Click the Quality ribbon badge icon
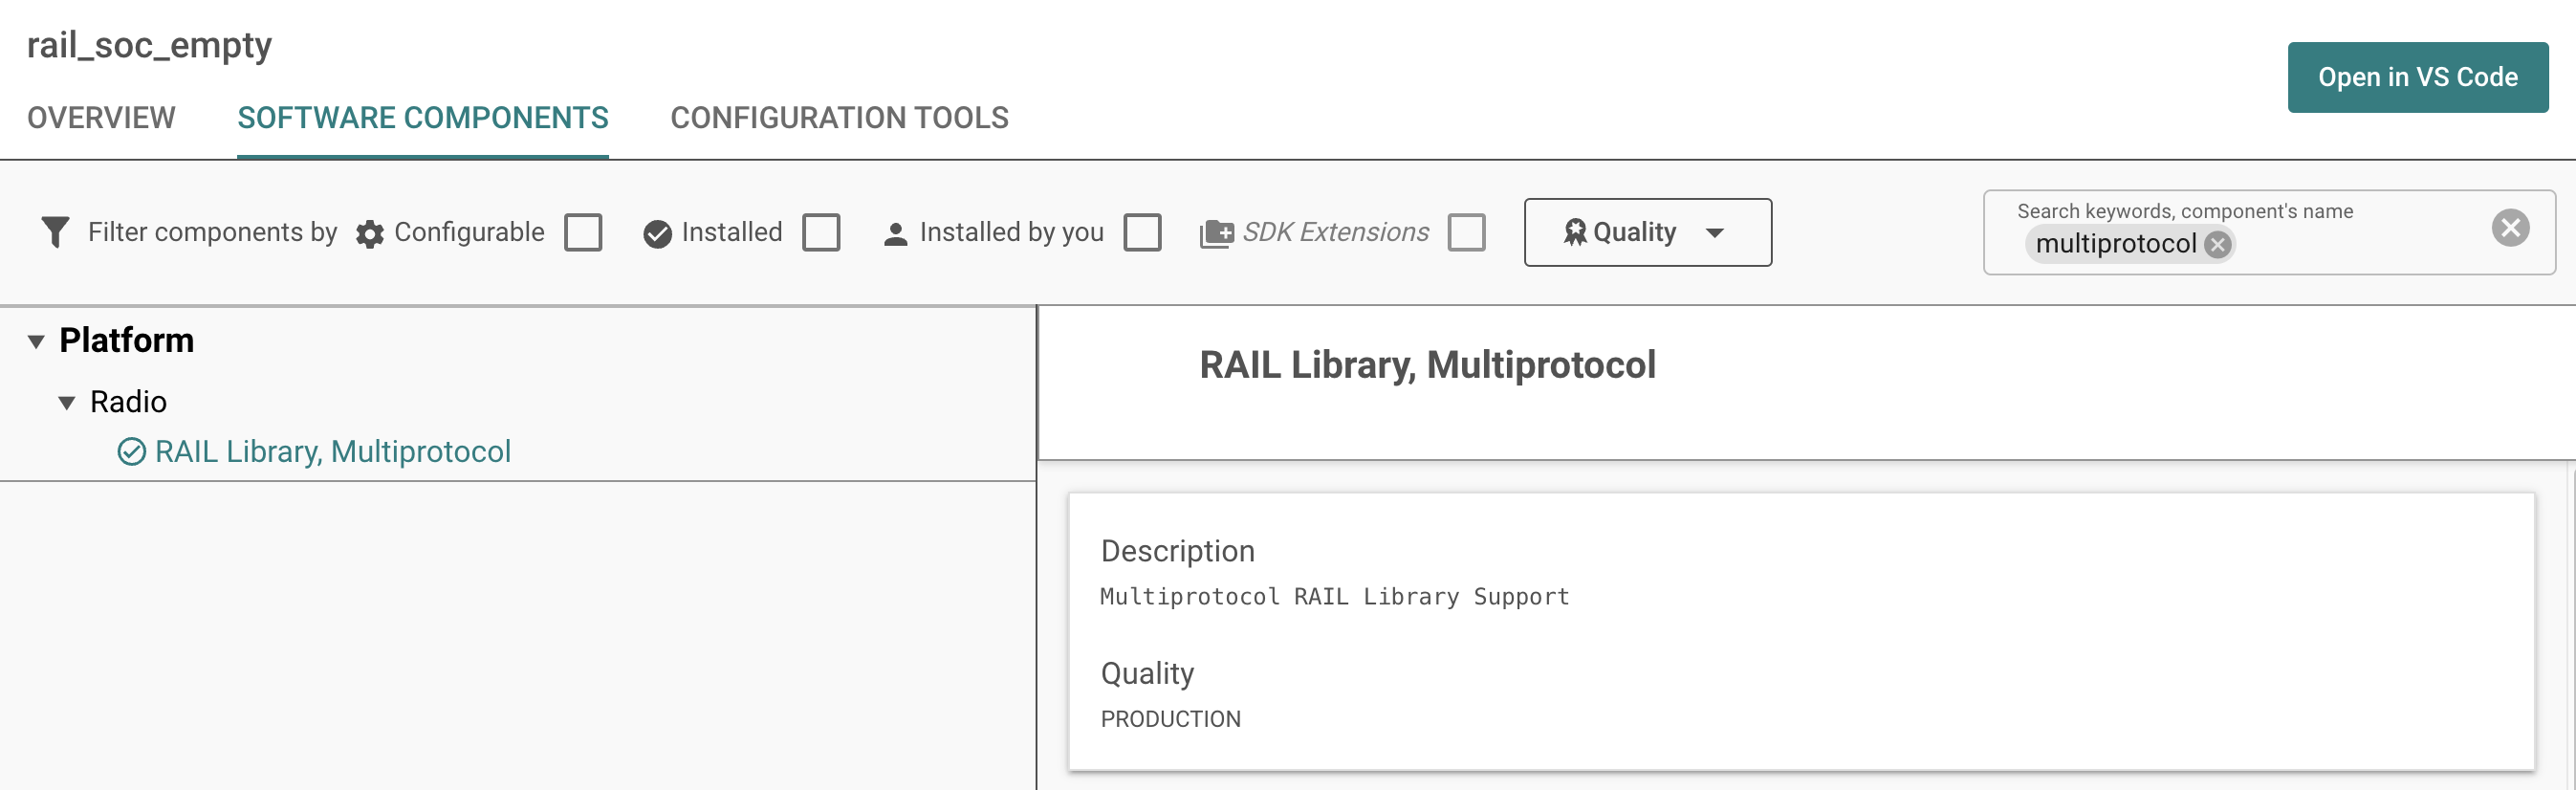 pyautogui.click(x=1575, y=232)
